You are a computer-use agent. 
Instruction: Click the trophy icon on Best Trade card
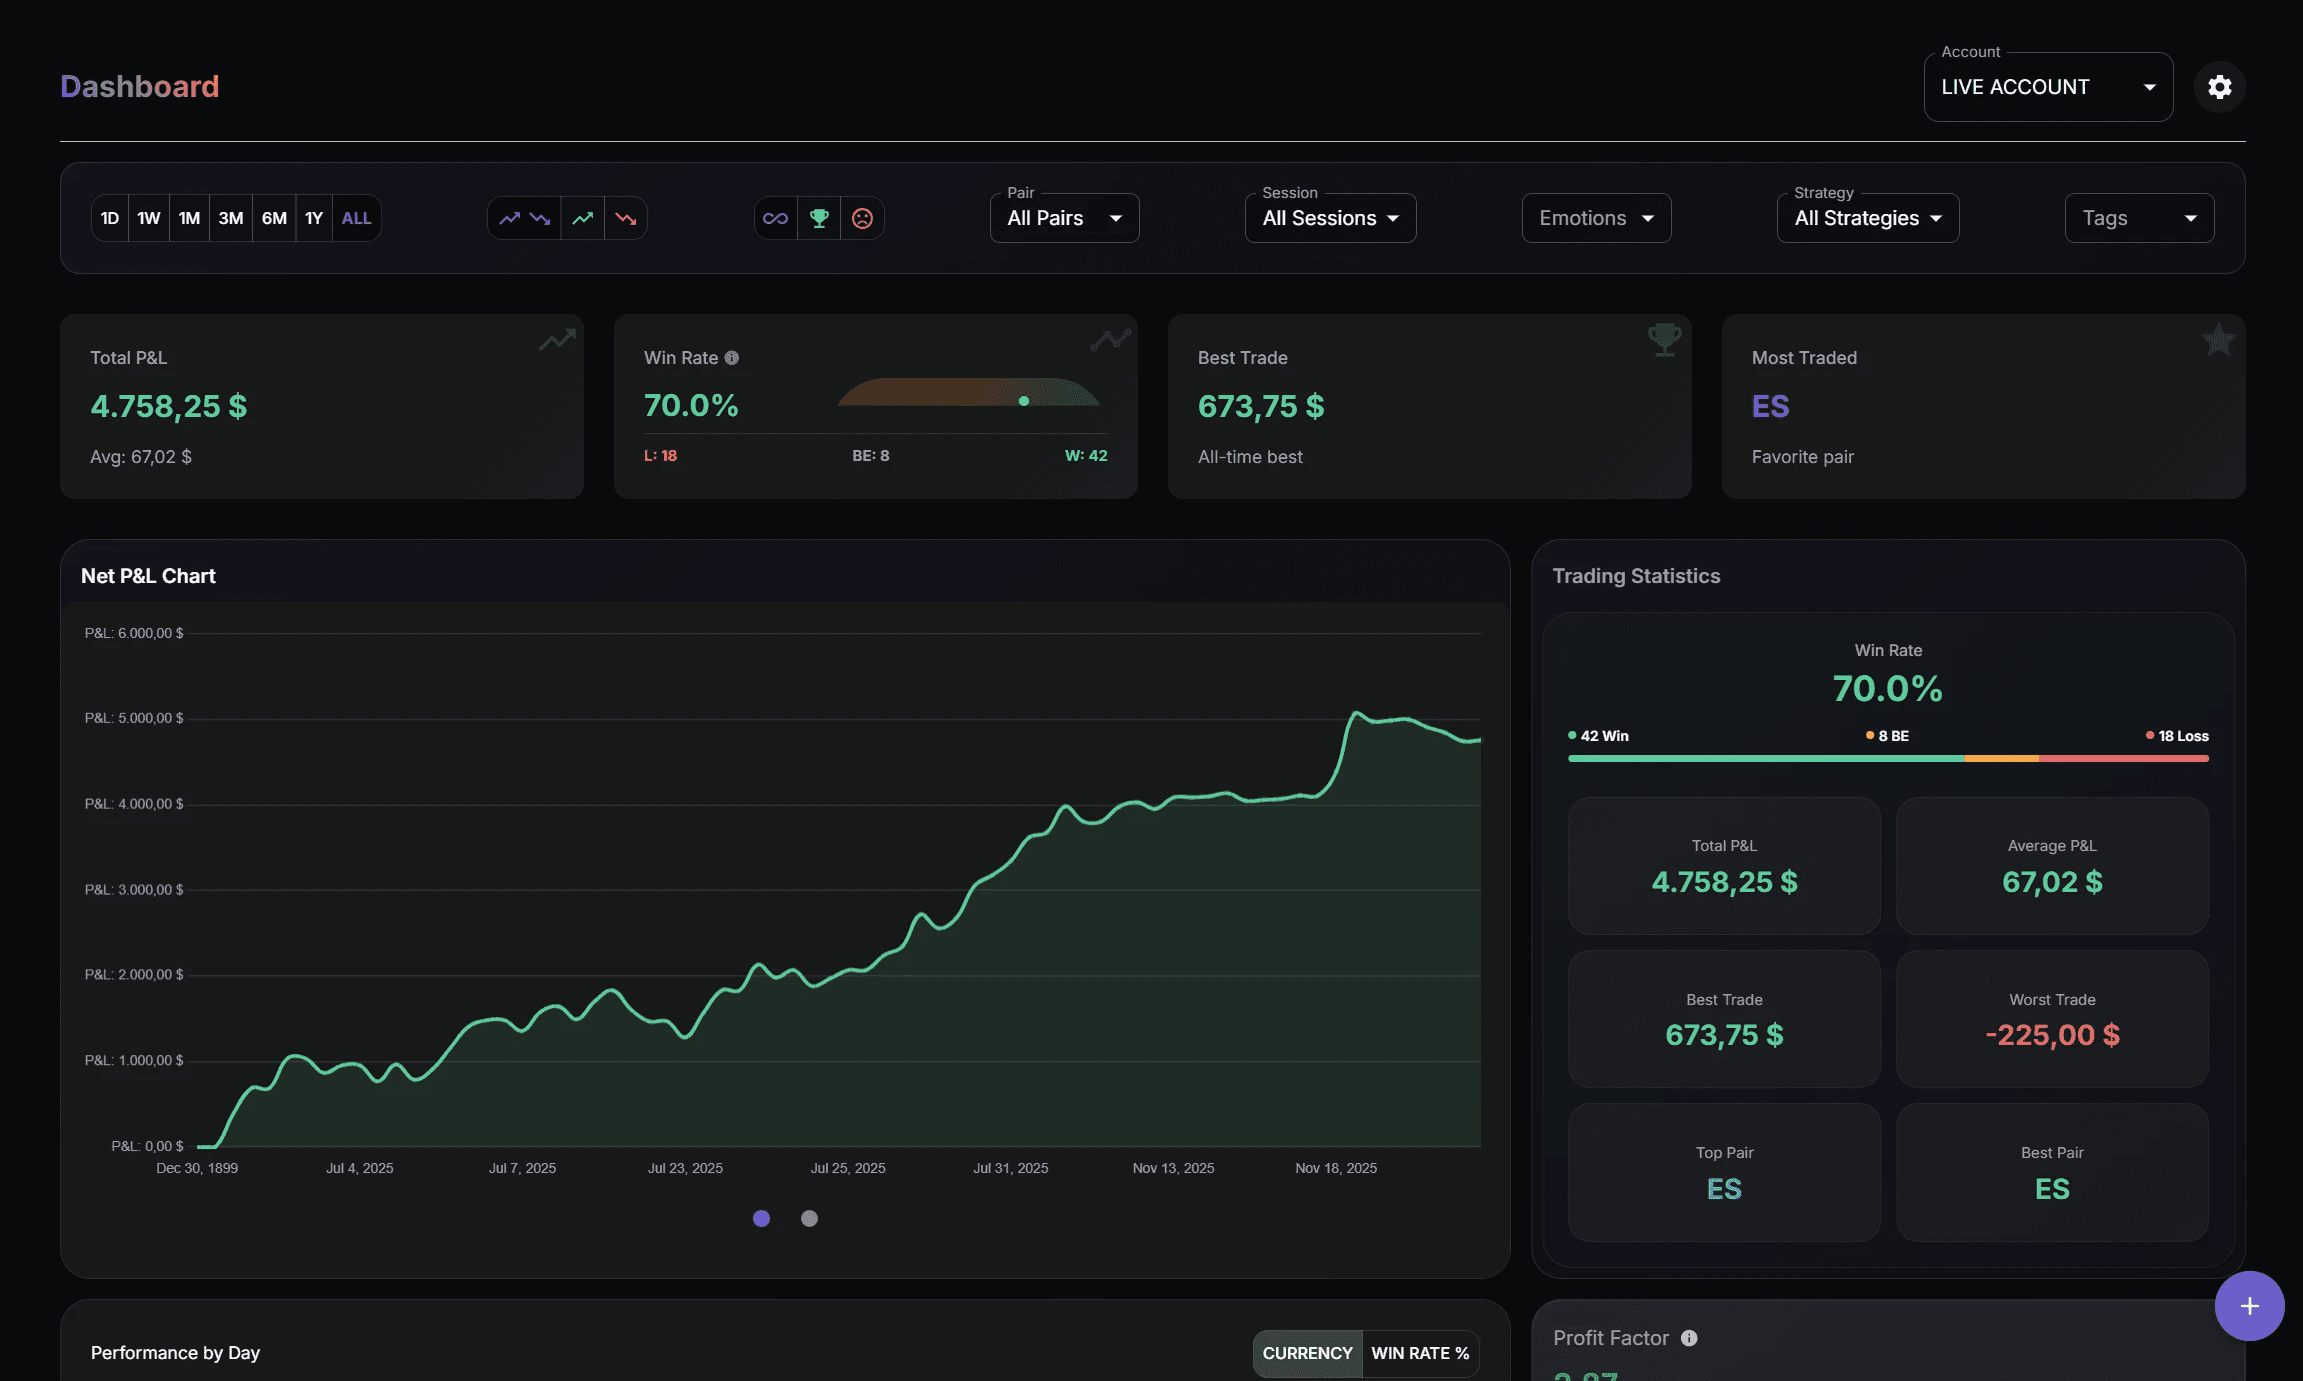1663,339
